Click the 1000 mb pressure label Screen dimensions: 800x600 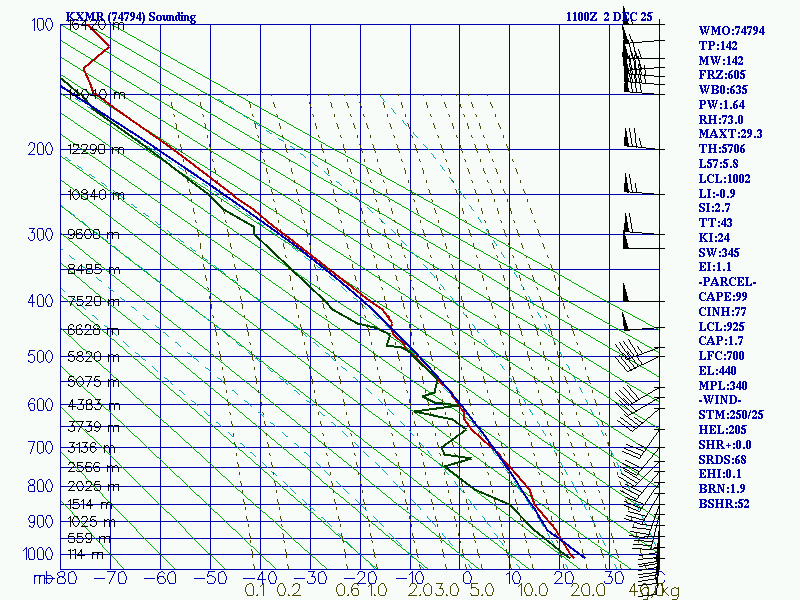(x=38, y=554)
